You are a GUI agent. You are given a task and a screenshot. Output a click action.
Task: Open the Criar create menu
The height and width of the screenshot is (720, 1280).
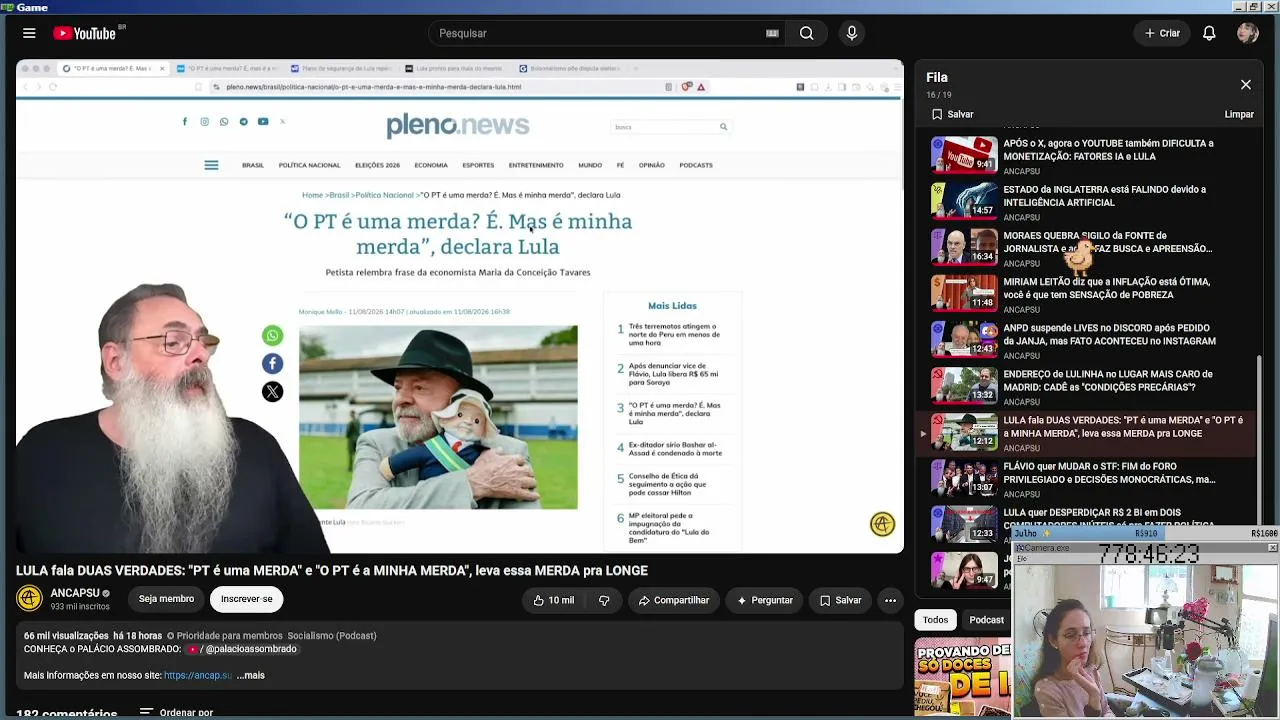[1162, 33]
